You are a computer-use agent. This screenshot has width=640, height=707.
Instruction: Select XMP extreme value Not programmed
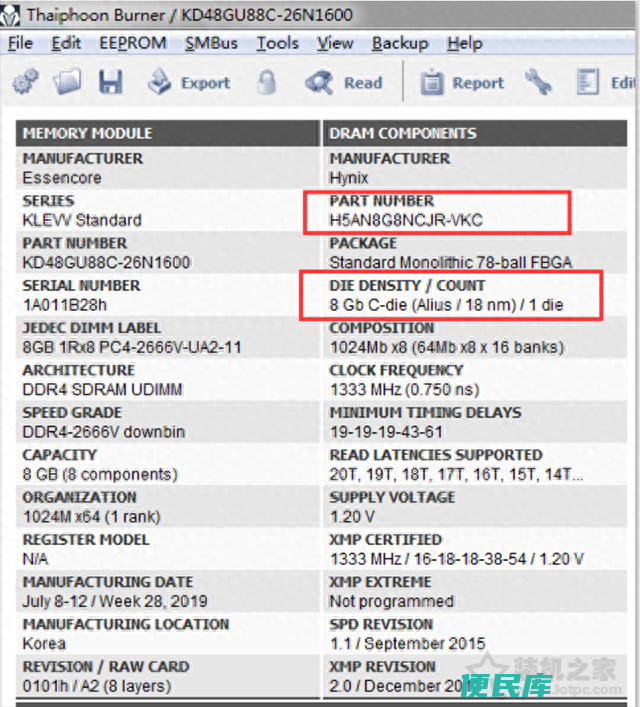tap(391, 601)
